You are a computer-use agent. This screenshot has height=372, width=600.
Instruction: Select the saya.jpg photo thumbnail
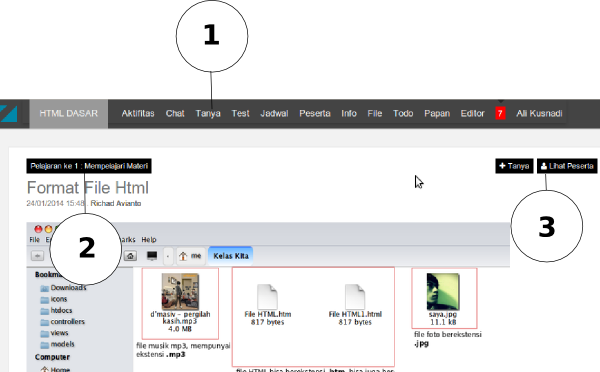click(x=443, y=292)
